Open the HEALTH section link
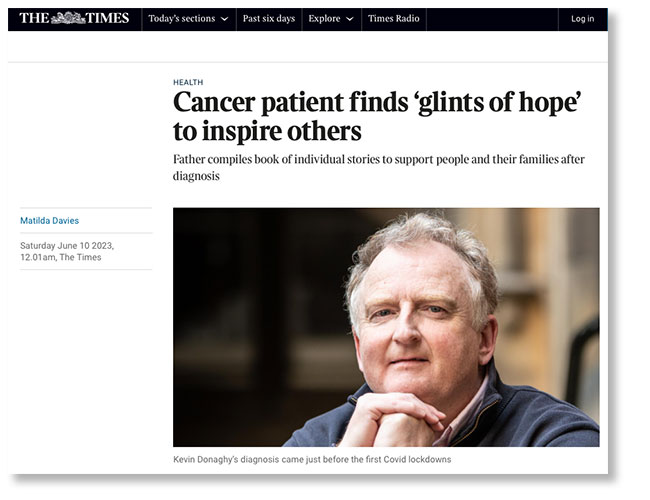The image size is (650, 500). point(187,82)
